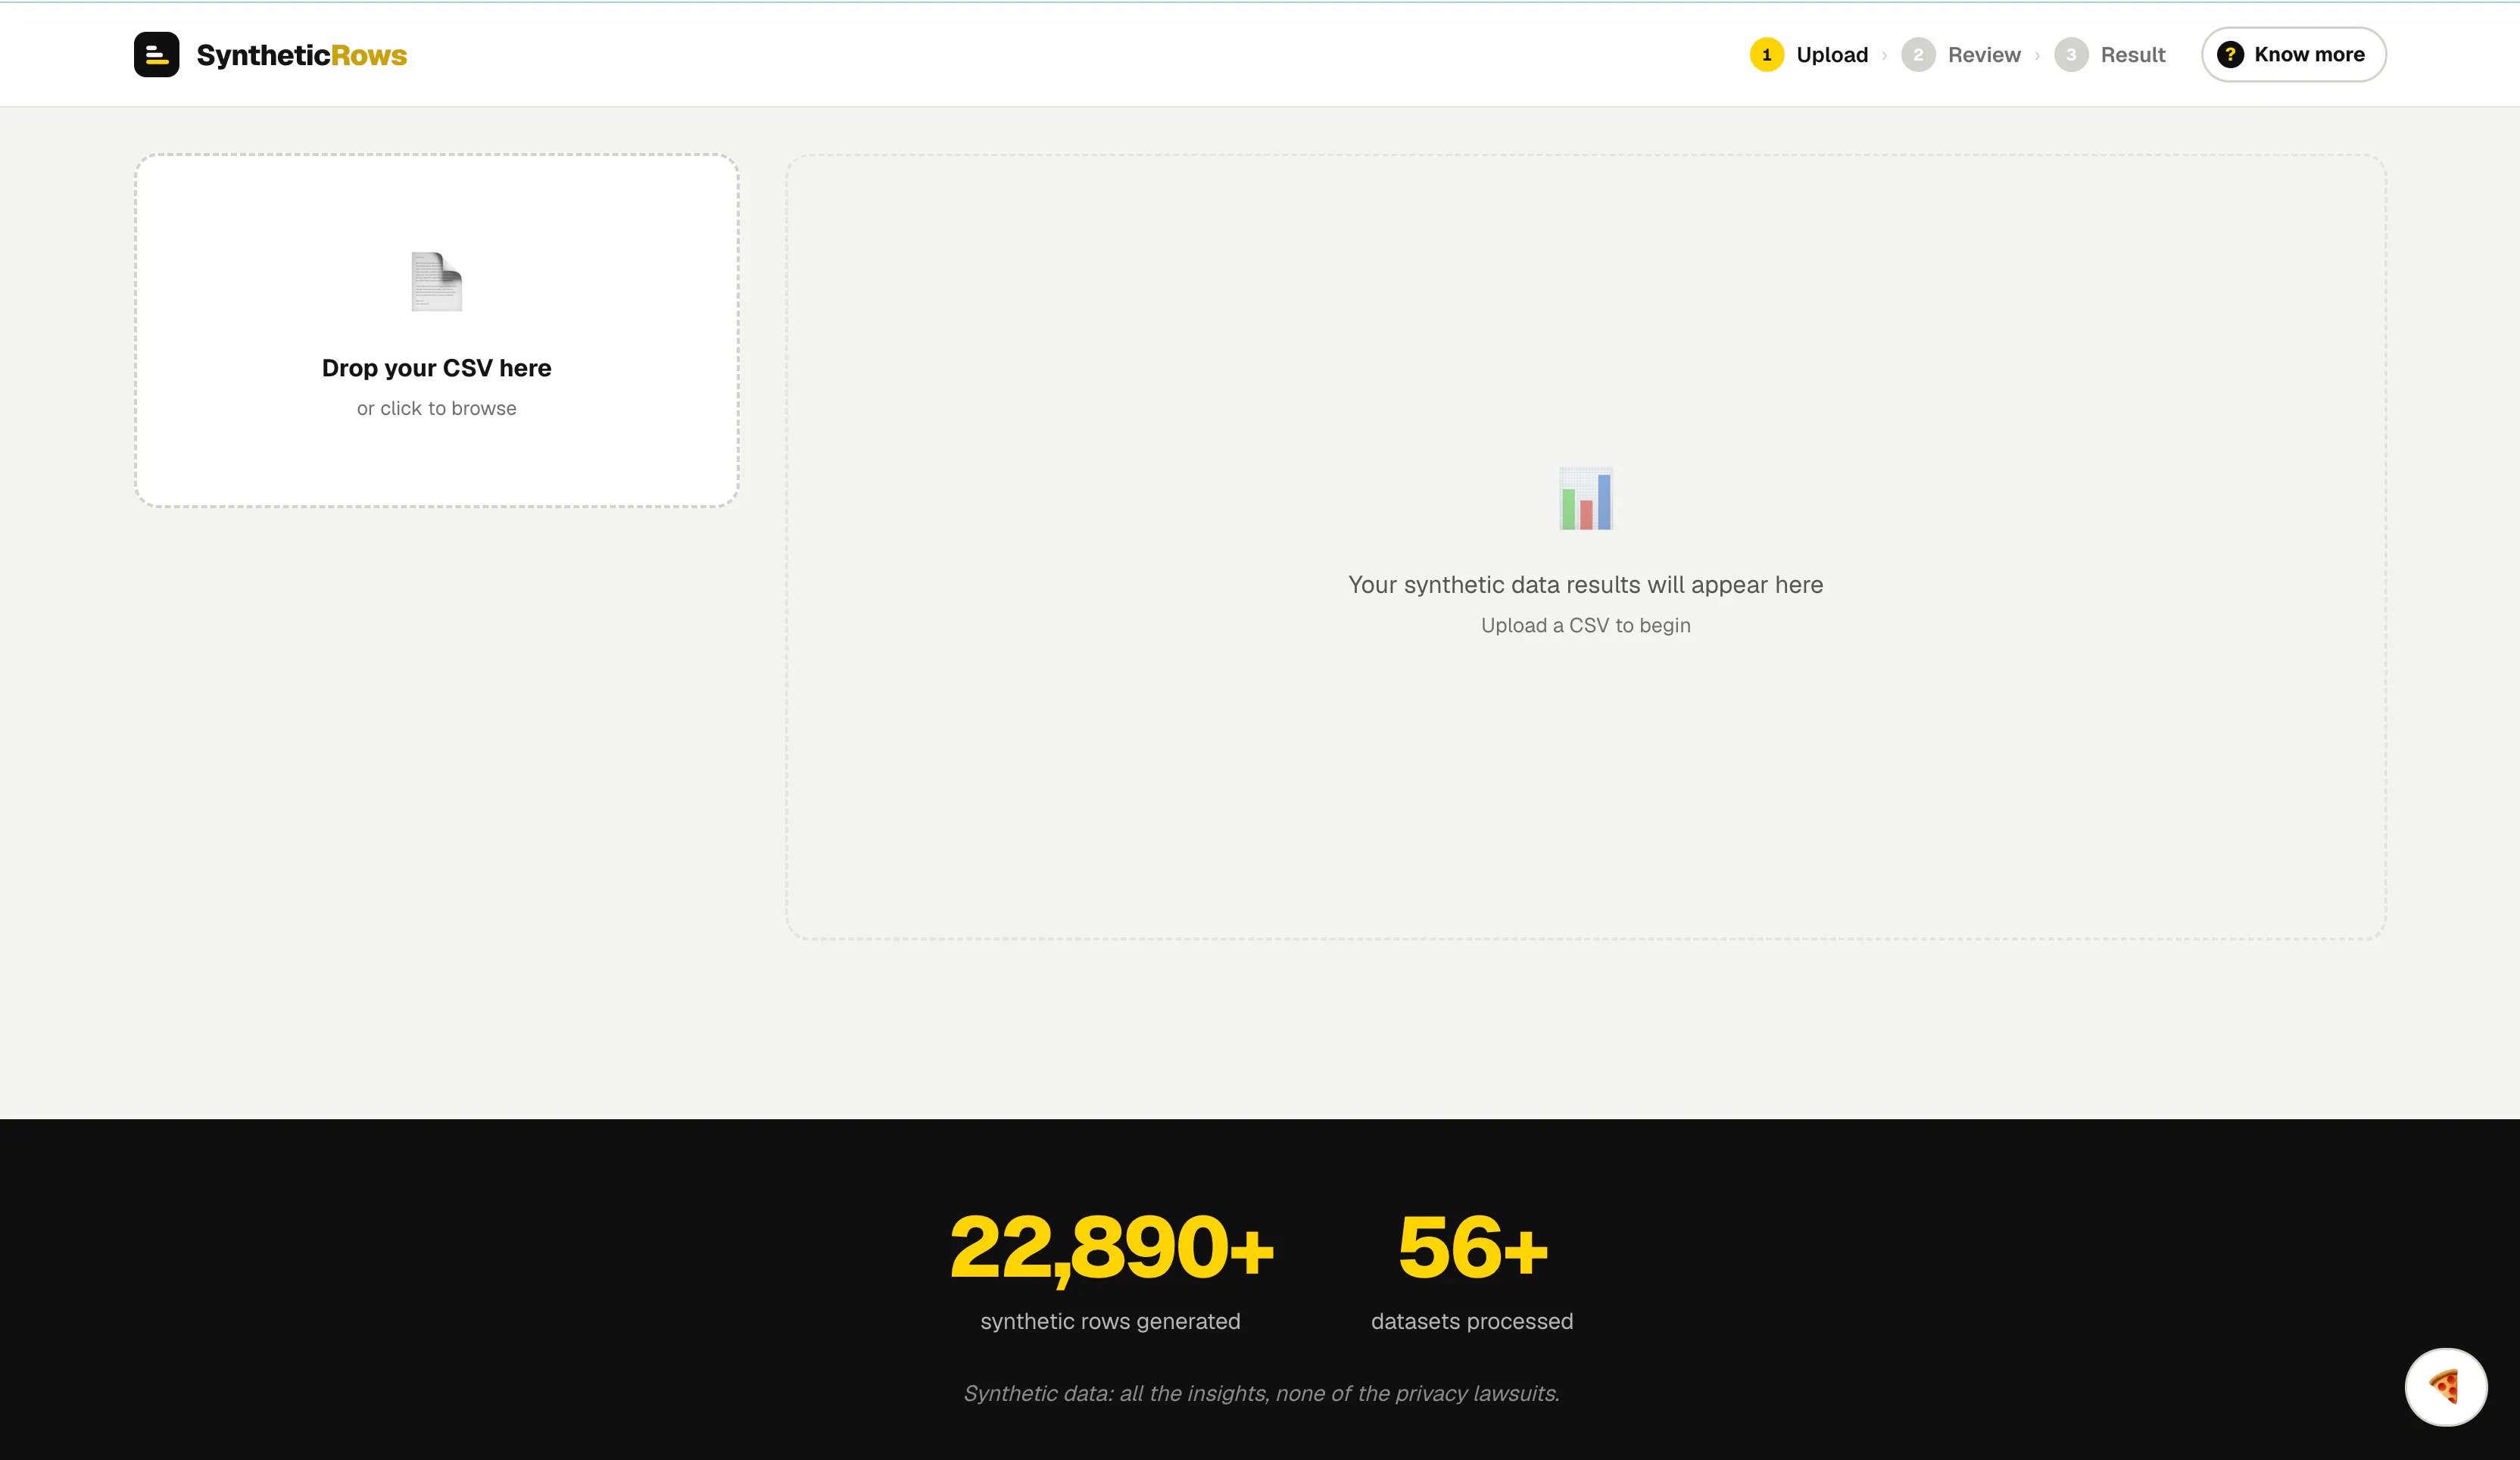Click 'datasets processed' label
Screen dimensions: 2520x1460
point(1472,1321)
